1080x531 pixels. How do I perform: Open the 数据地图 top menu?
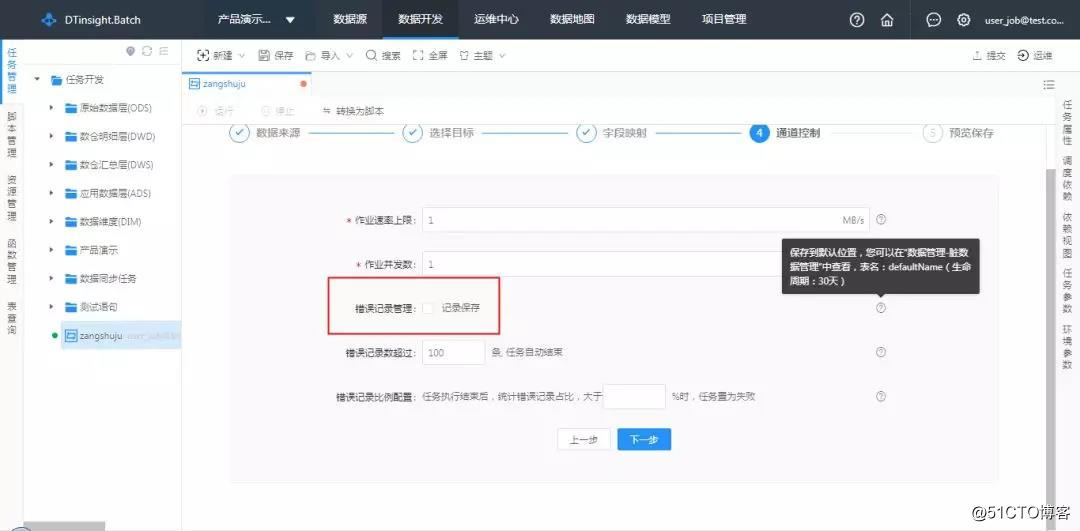click(x=572, y=19)
